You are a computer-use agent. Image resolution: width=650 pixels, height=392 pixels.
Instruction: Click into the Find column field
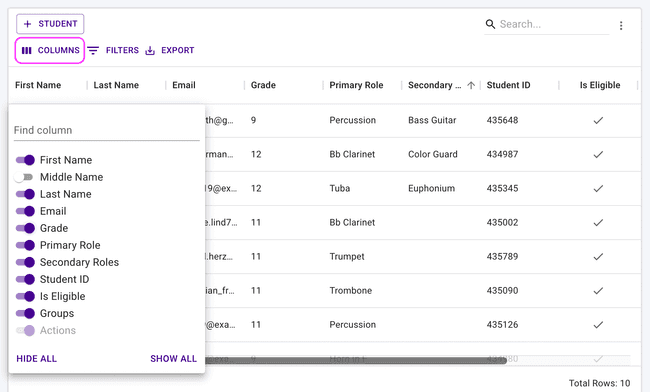pyautogui.click(x=107, y=130)
